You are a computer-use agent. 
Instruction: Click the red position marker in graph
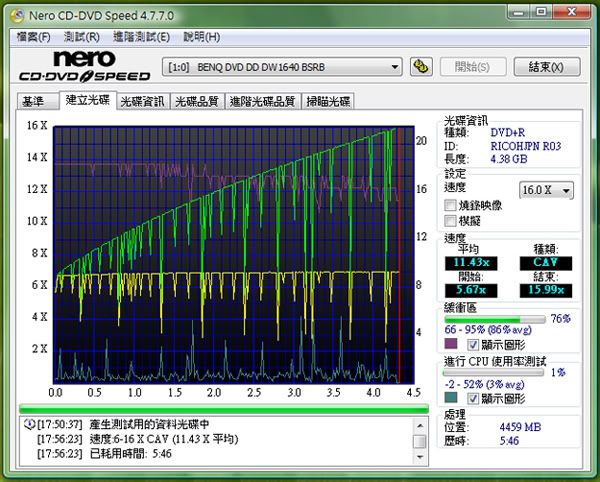click(399, 255)
